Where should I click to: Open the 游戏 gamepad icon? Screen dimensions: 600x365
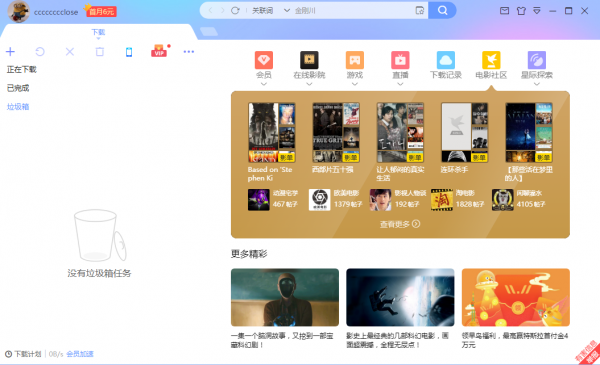pyautogui.click(x=355, y=60)
